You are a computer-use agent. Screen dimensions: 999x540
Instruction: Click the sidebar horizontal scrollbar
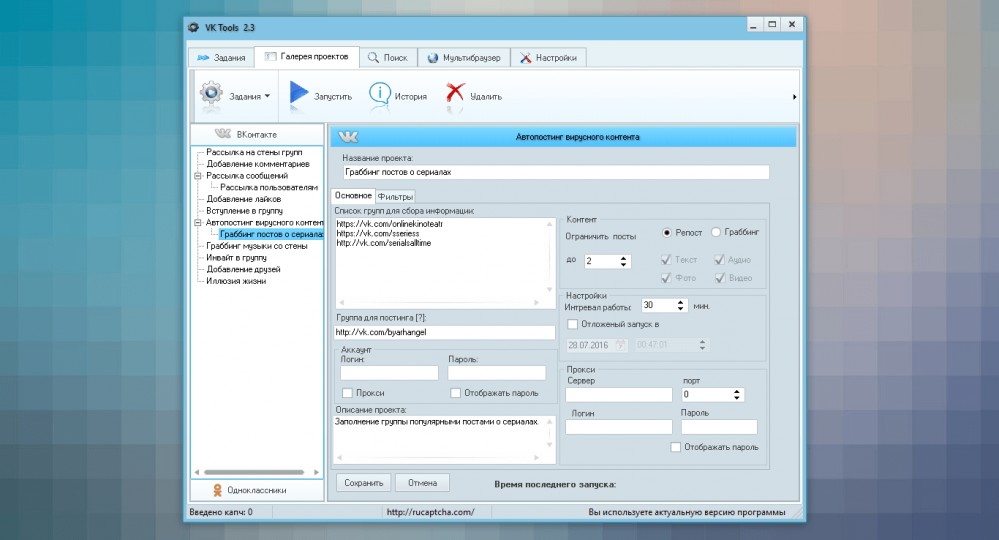pyautogui.click(x=256, y=472)
